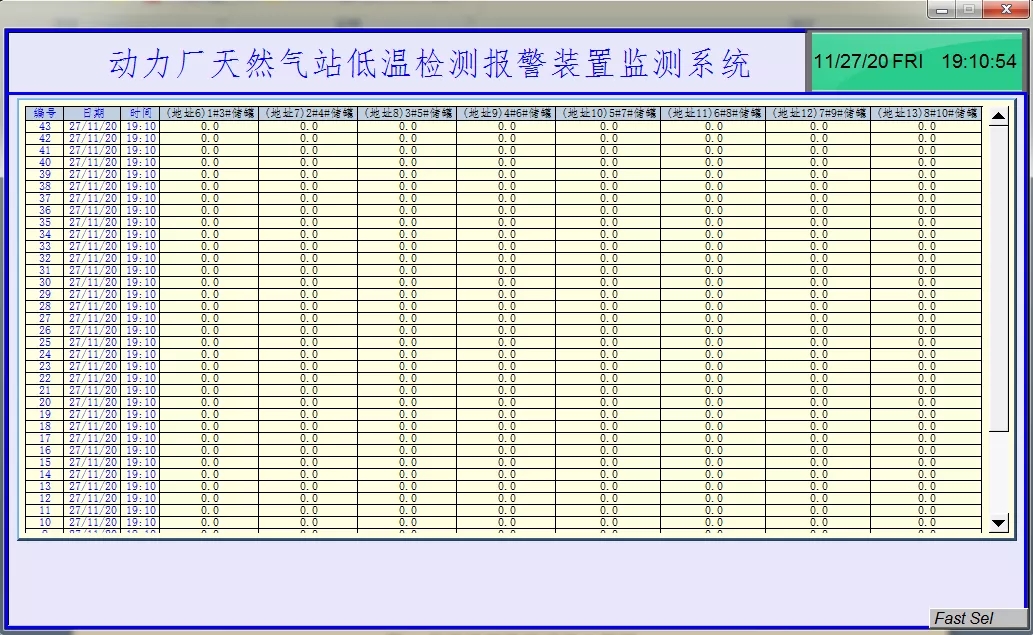Click the (地址7)2#4#储罐 column header
The height and width of the screenshot is (635, 1033).
coord(309,114)
